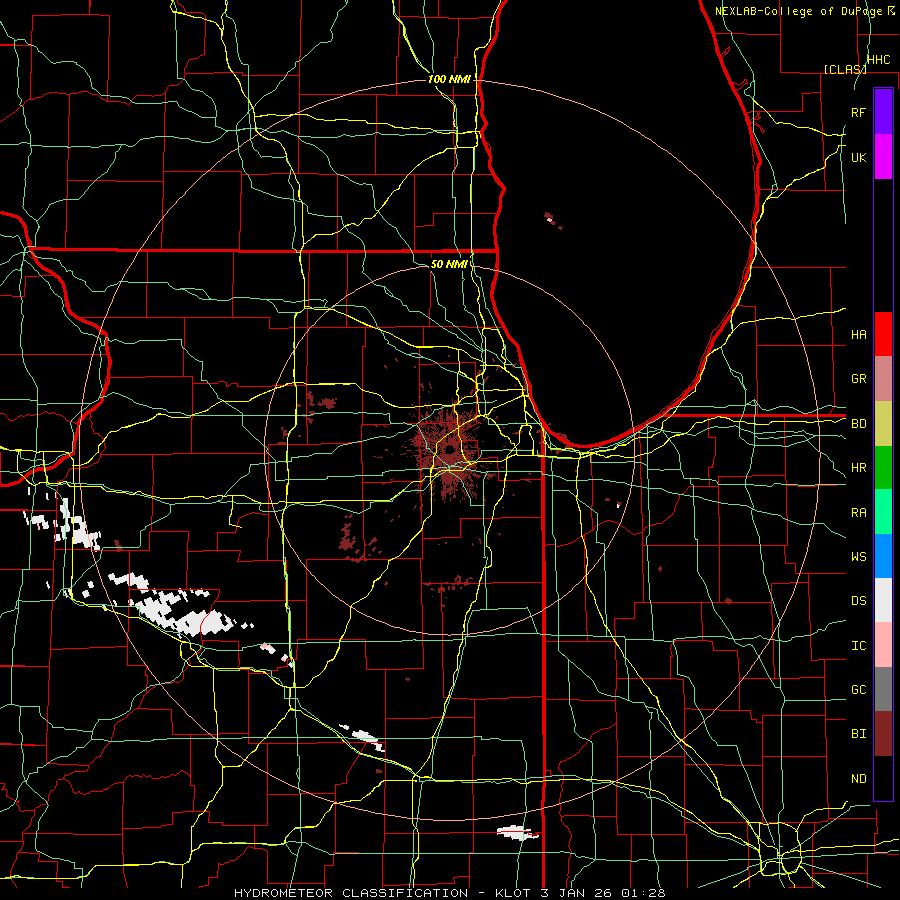Click the radar site center echo cluster
The width and height of the screenshot is (900, 900).
coord(449,451)
